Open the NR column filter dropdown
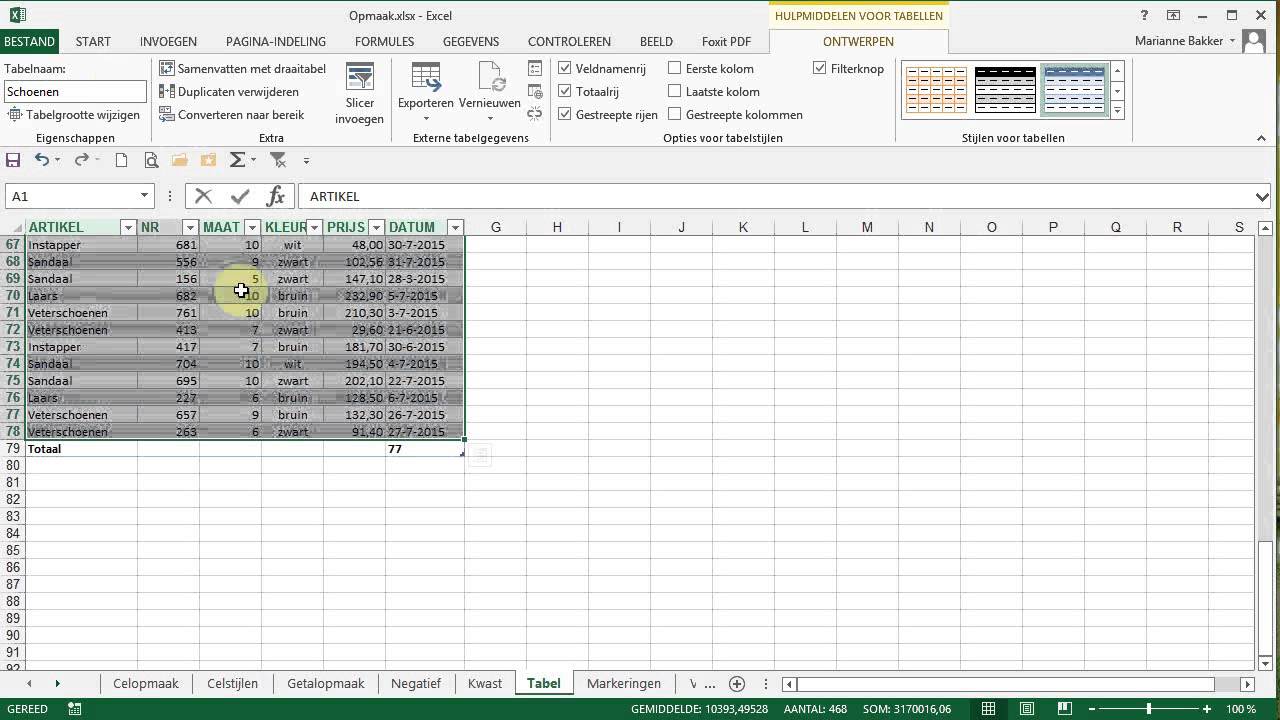The image size is (1280, 720). click(x=190, y=228)
